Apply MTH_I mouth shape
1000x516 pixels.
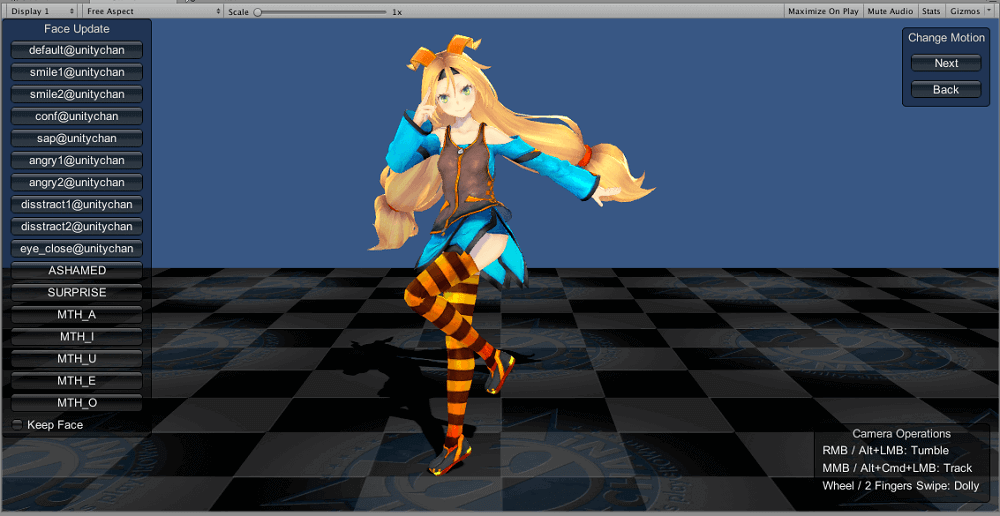77,337
